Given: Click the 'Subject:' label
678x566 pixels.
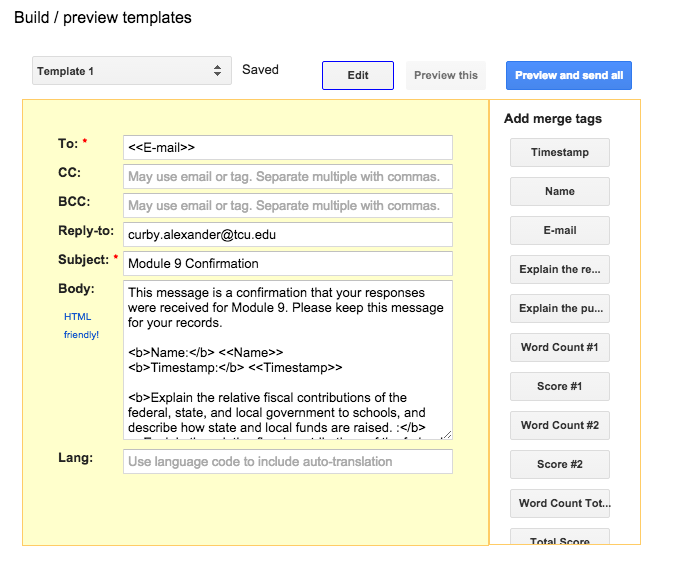Looking at the screenshot, I should click(x=83, y=260).
